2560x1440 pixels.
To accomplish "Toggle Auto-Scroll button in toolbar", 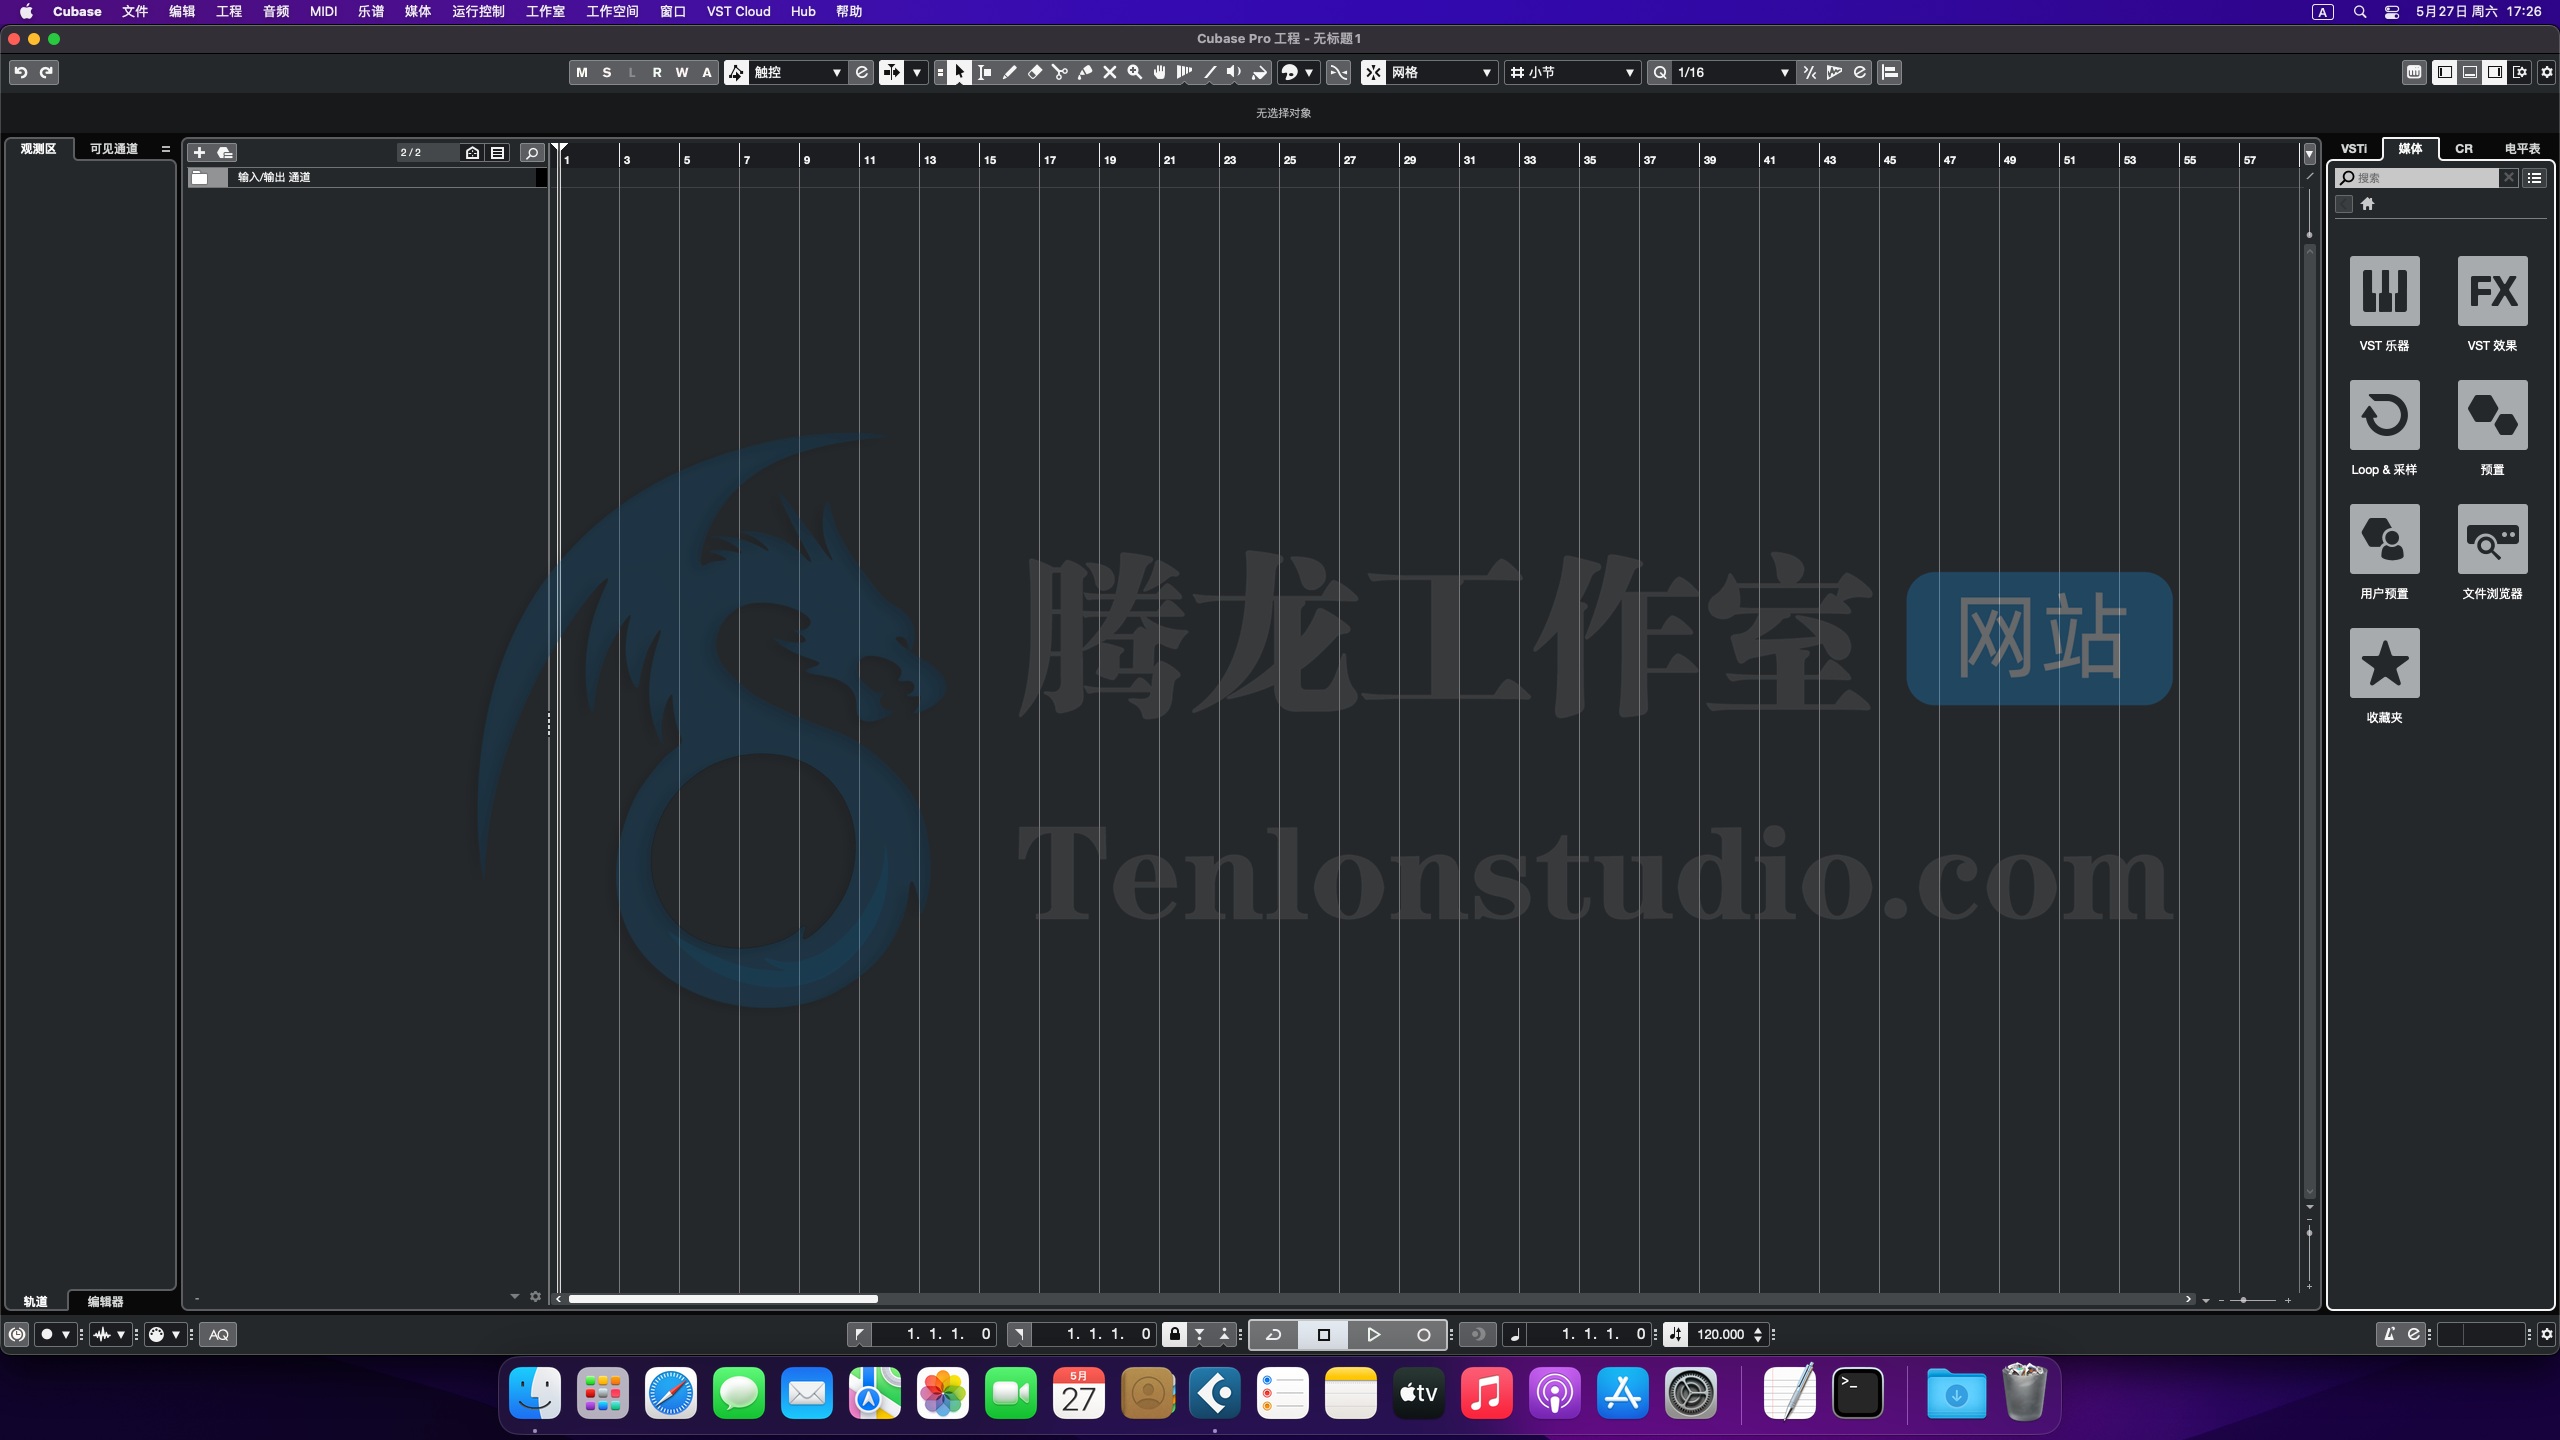I will point(891,72).
